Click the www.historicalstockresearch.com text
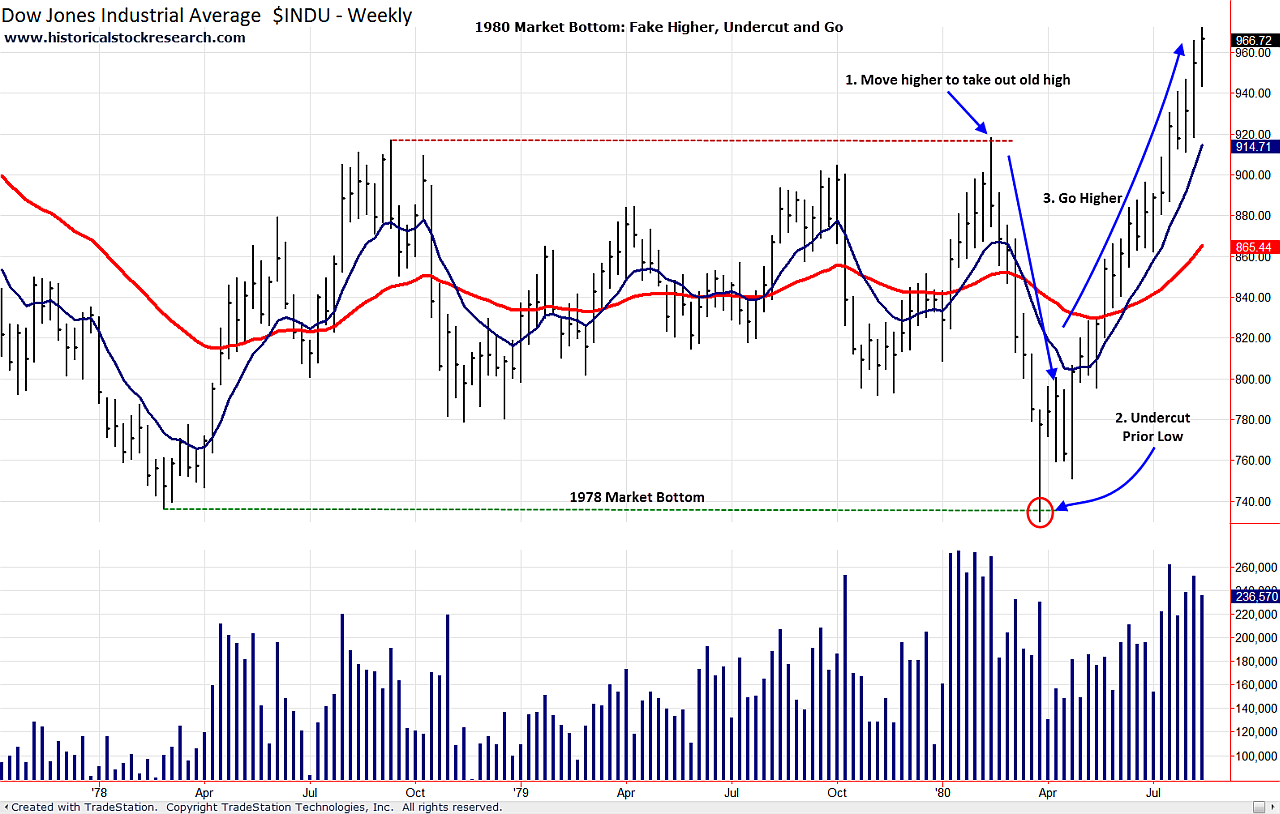Screen dimensions: 1280x814 (125, 37)
